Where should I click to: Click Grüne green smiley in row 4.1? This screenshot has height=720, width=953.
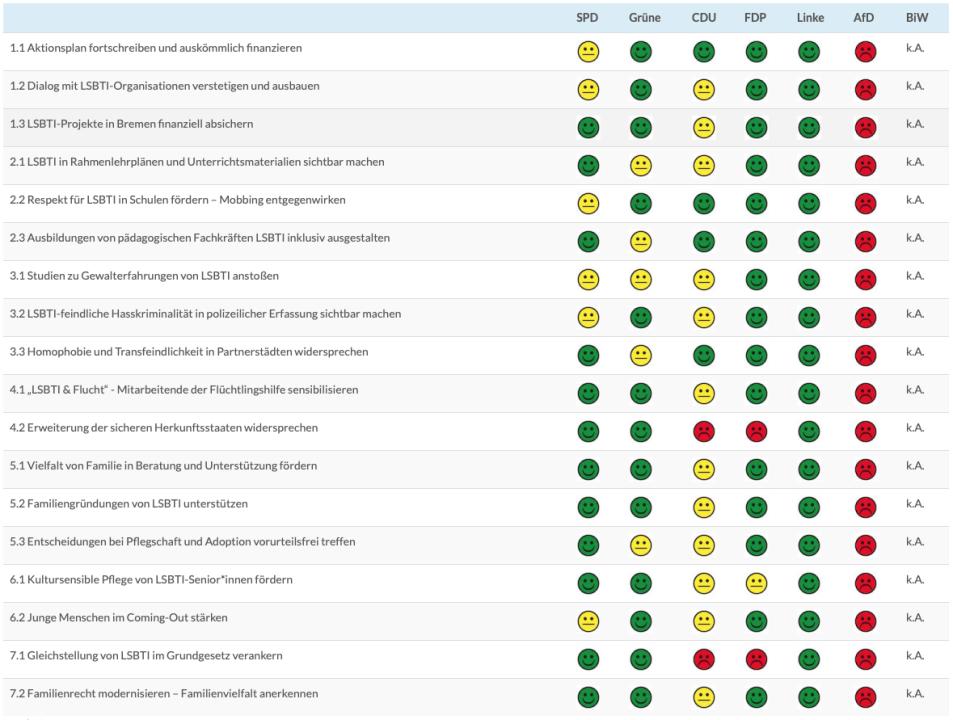(x=641, y=394)
